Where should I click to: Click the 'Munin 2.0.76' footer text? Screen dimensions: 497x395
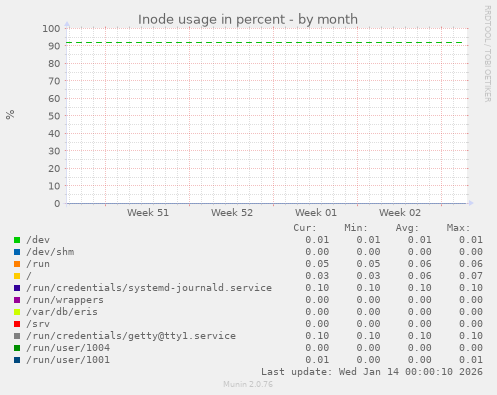tap(248, 384)
